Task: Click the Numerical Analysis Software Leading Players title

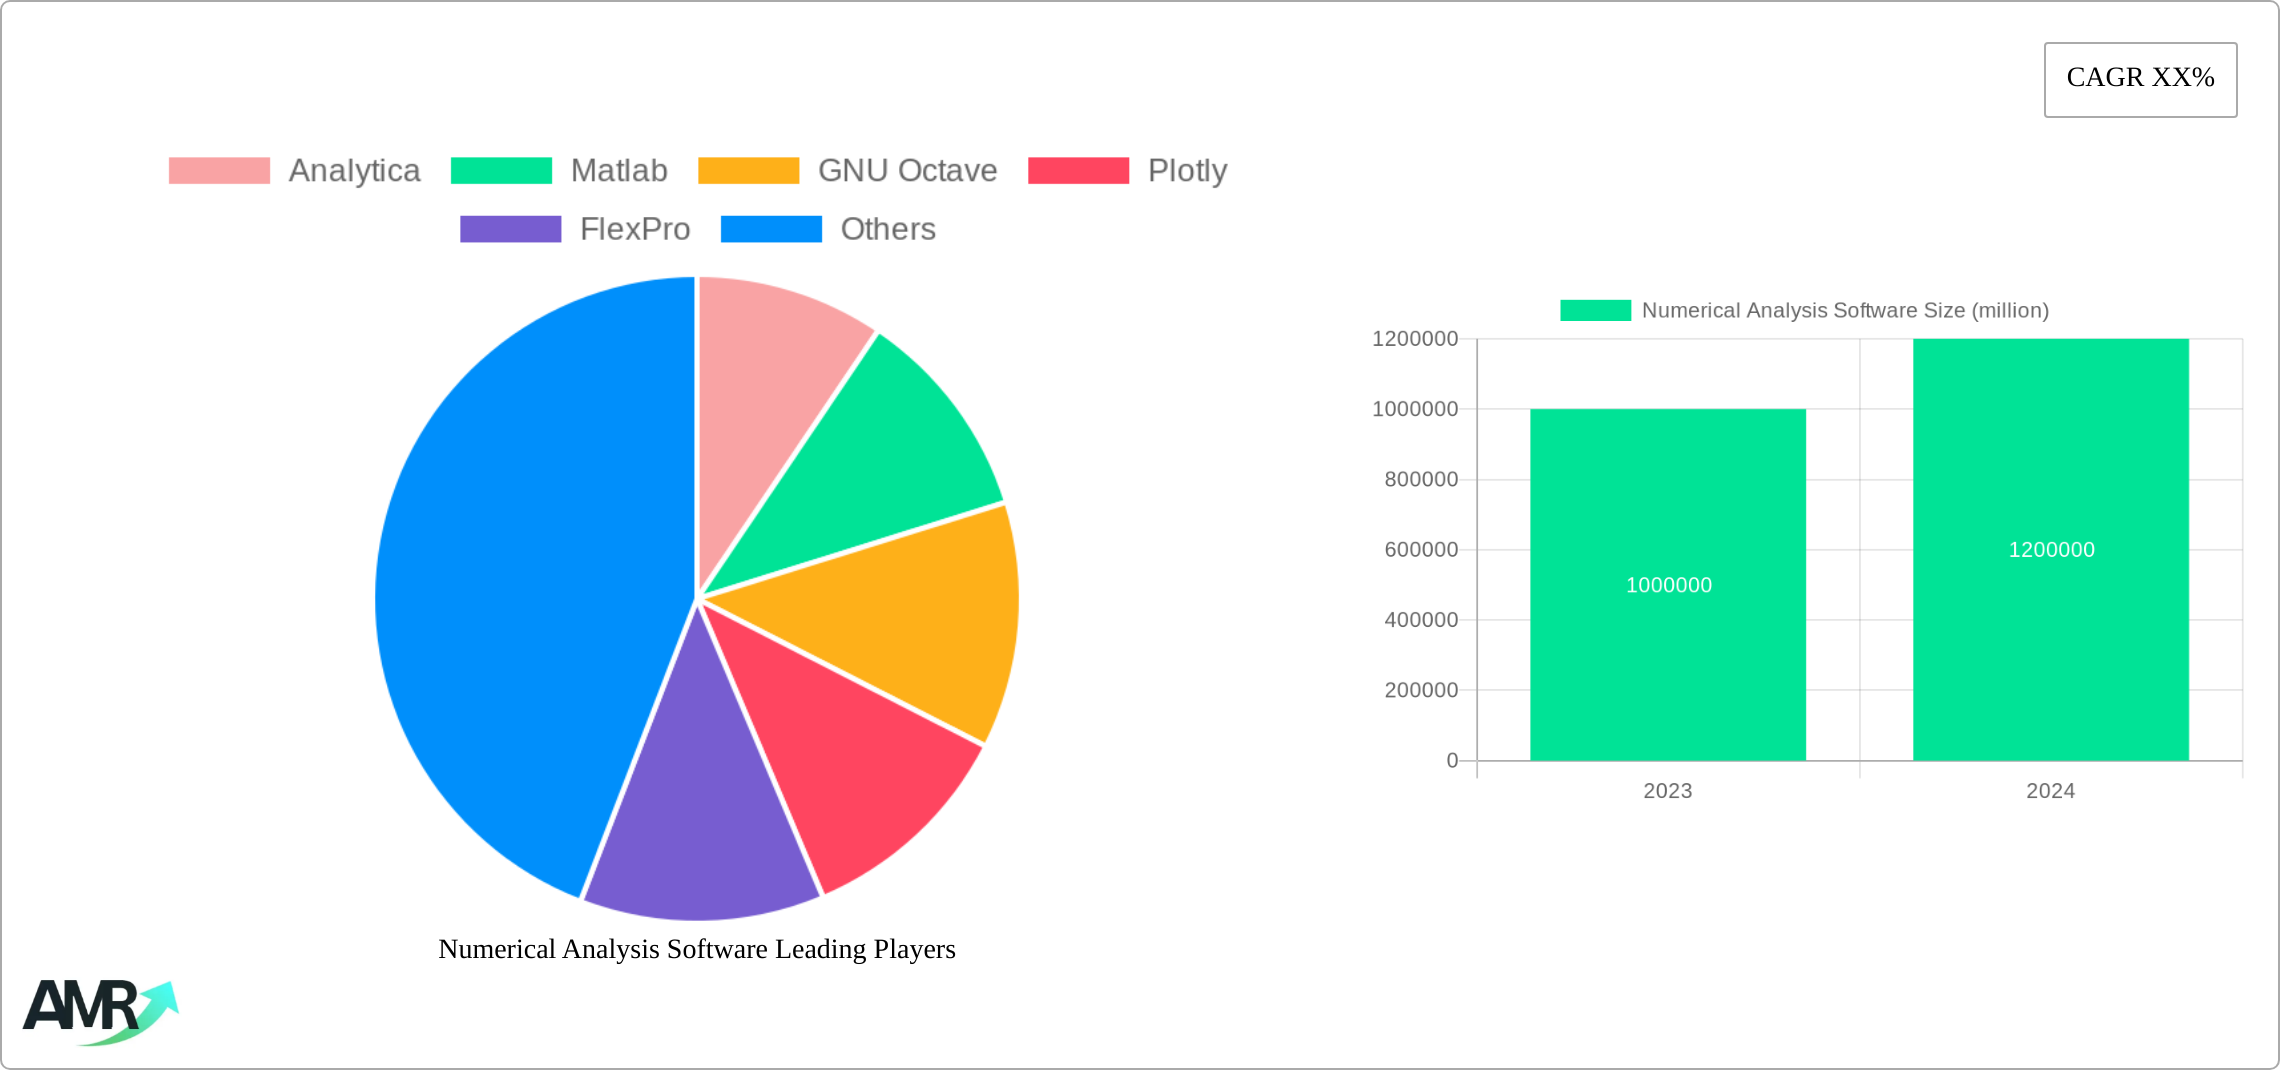Action: pos(697,949)
